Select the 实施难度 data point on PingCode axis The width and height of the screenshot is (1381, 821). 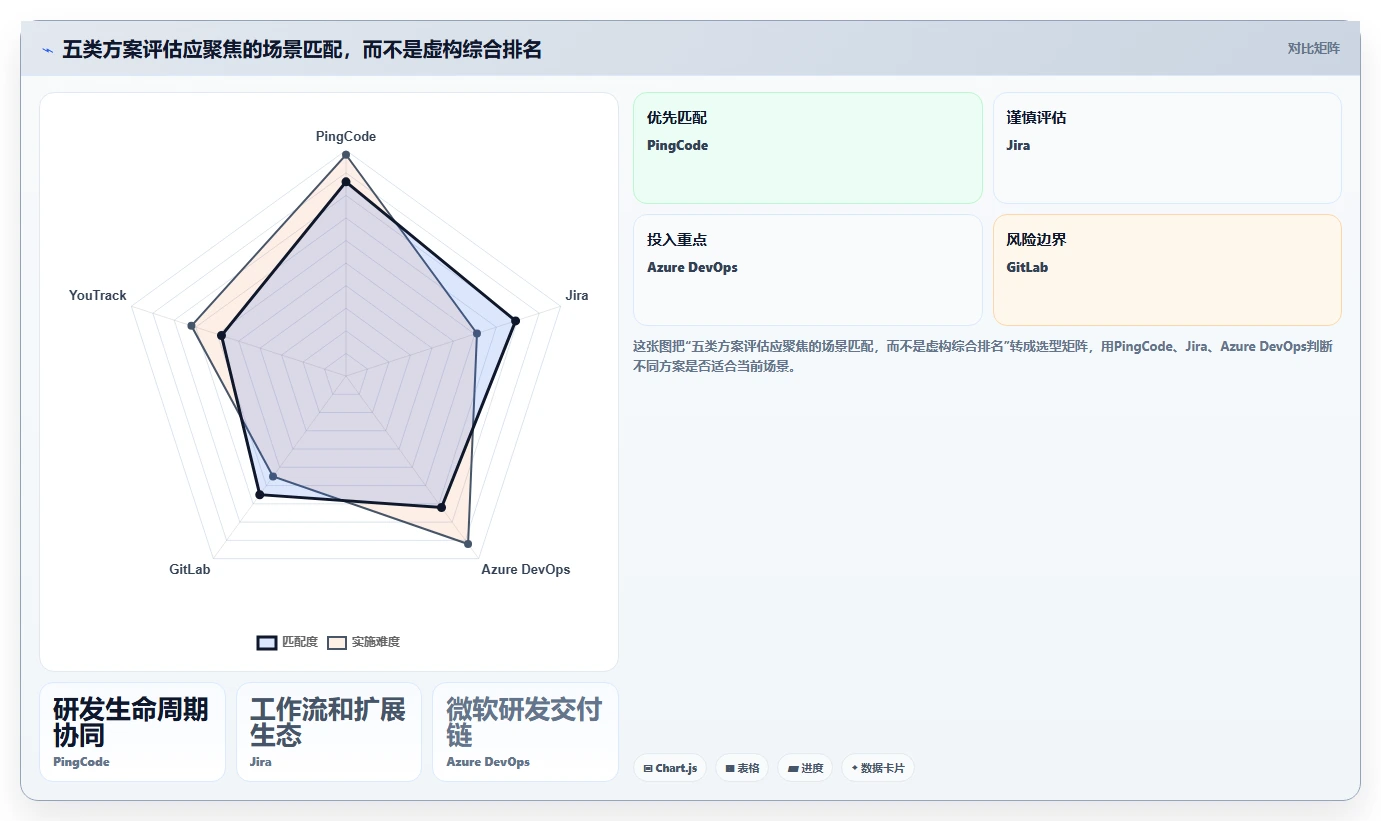click(x=346, y=155)
